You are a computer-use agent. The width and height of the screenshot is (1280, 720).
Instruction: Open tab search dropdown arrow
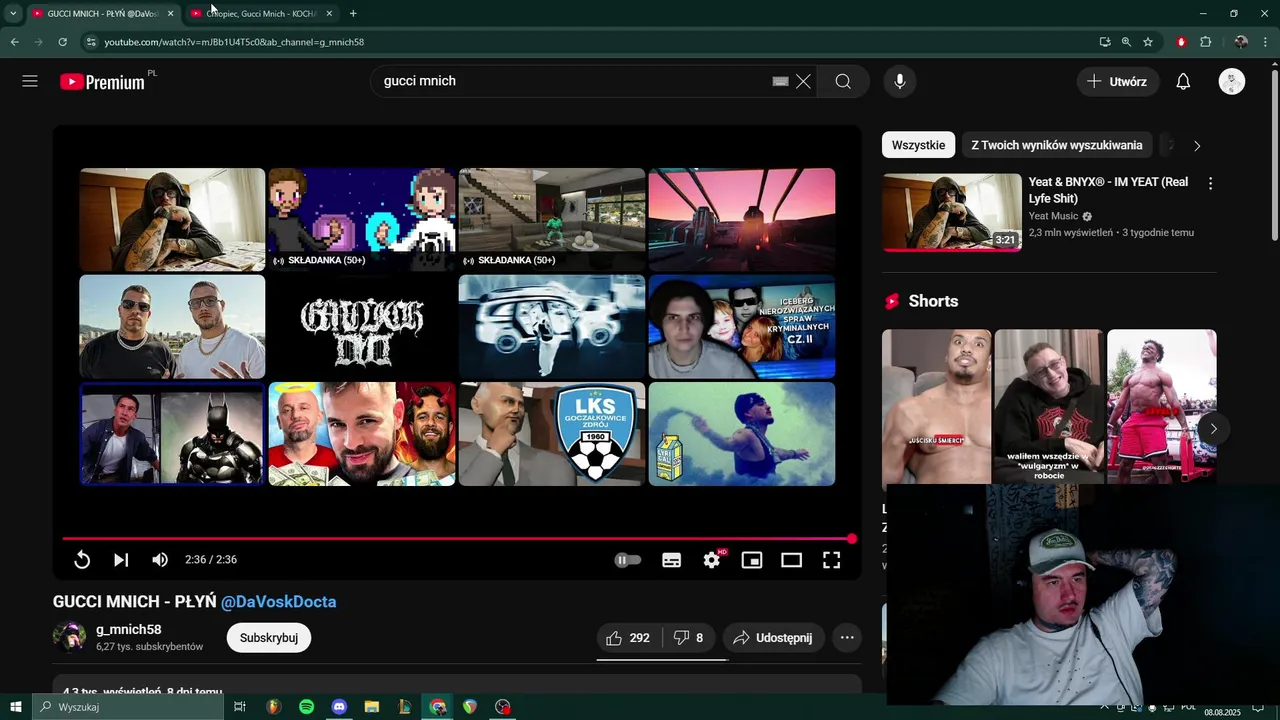pyautogui.click(x=13, y=13)
